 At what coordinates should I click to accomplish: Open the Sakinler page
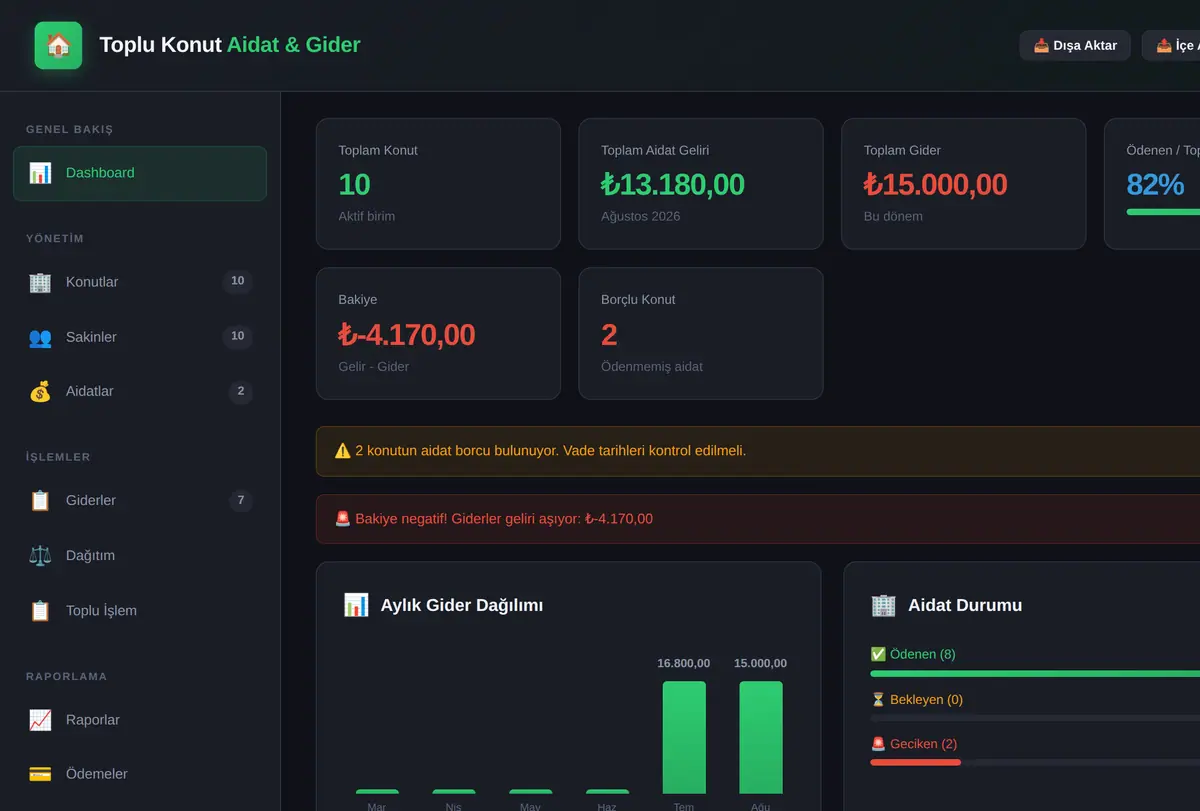click(140, 337)
